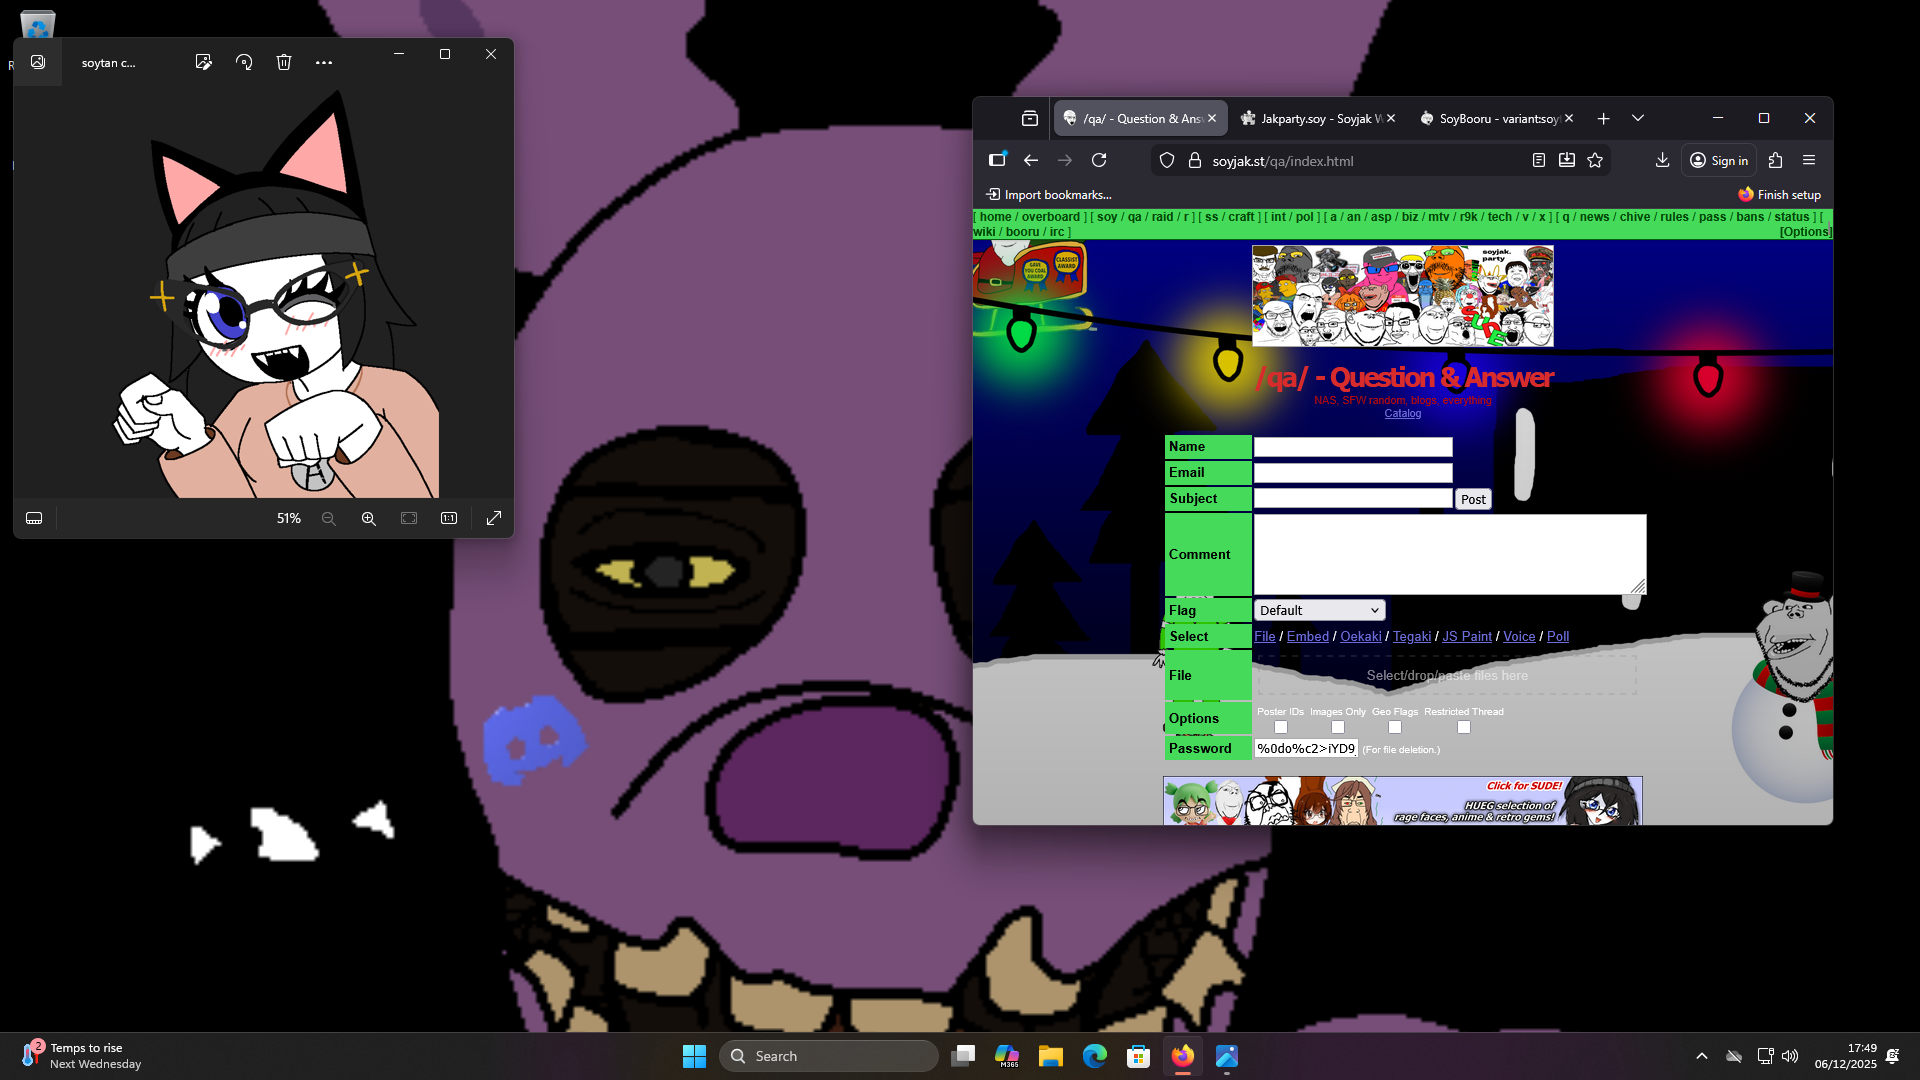Tick the Restricted Thread checkbox
1920x1080 pixels.
coord(1464,727)
